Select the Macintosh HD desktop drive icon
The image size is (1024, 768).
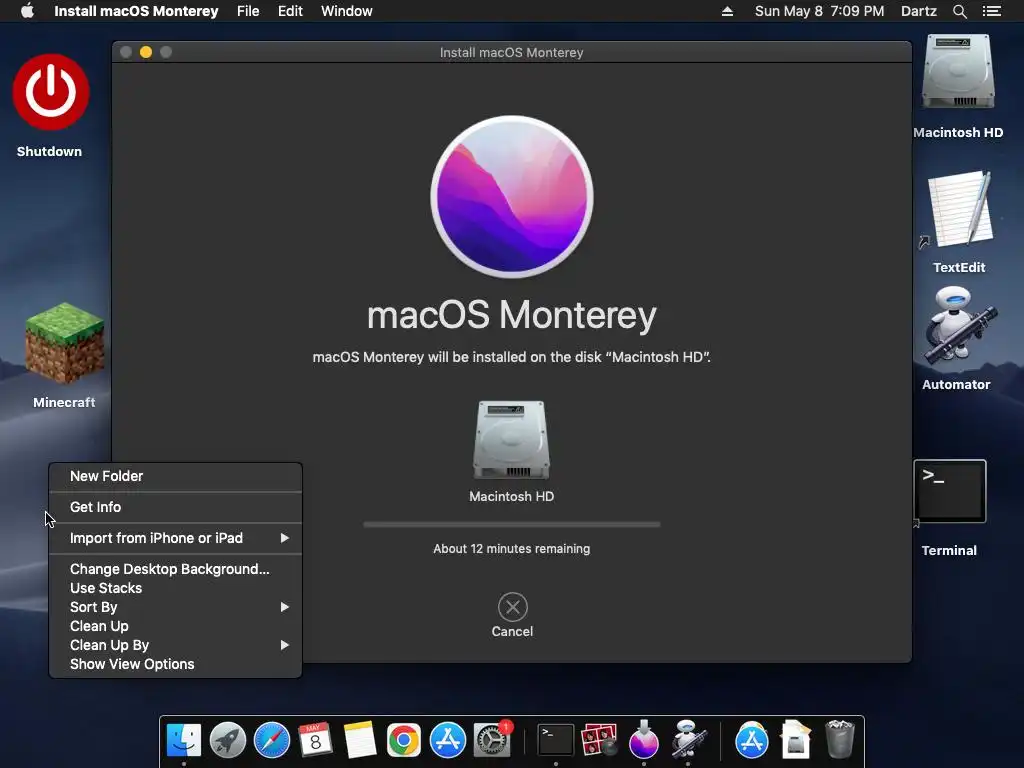click(958, 72)
